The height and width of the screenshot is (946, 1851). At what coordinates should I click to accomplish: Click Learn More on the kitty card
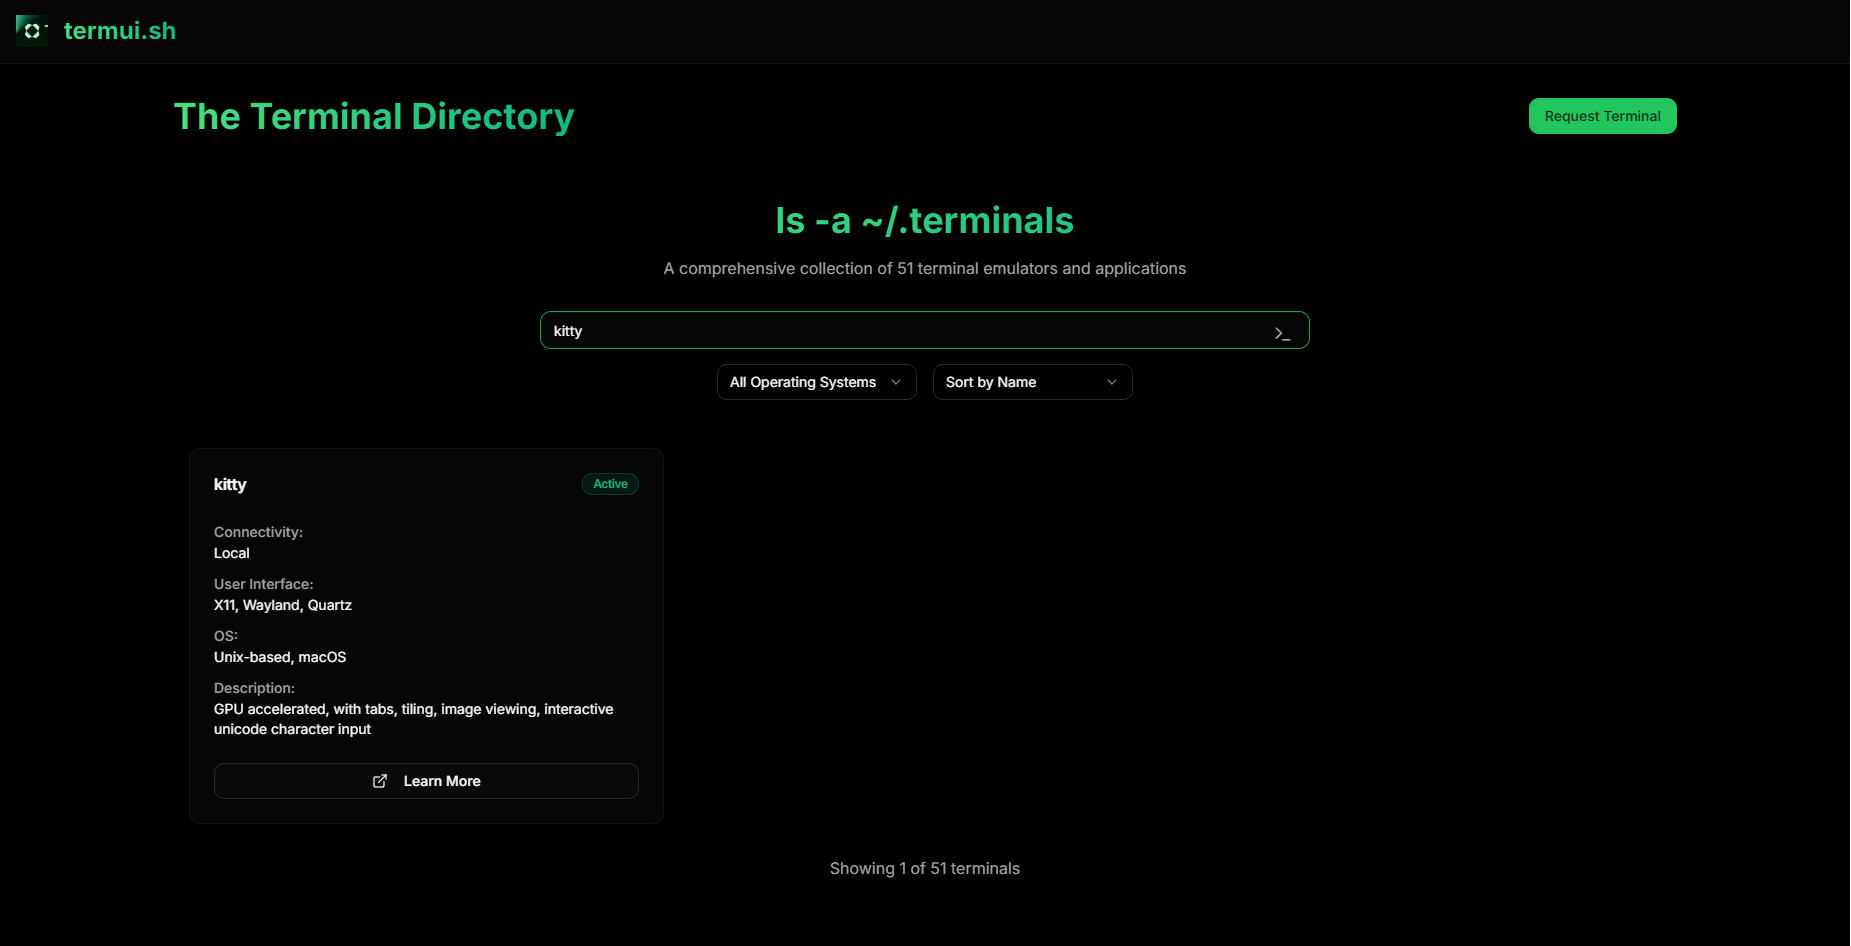pyautogui.click(x=425, y=781)
